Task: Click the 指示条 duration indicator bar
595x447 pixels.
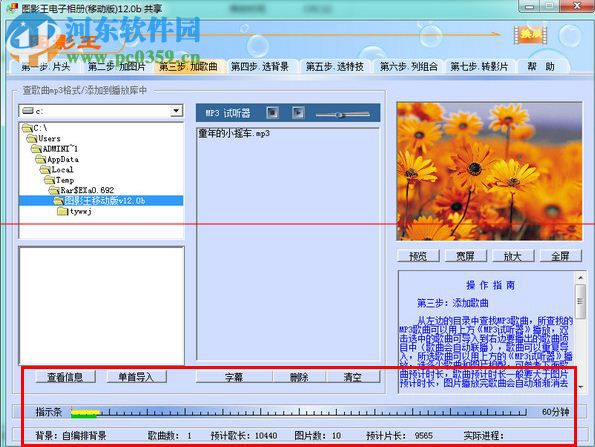Action: [x=299, y=412]
